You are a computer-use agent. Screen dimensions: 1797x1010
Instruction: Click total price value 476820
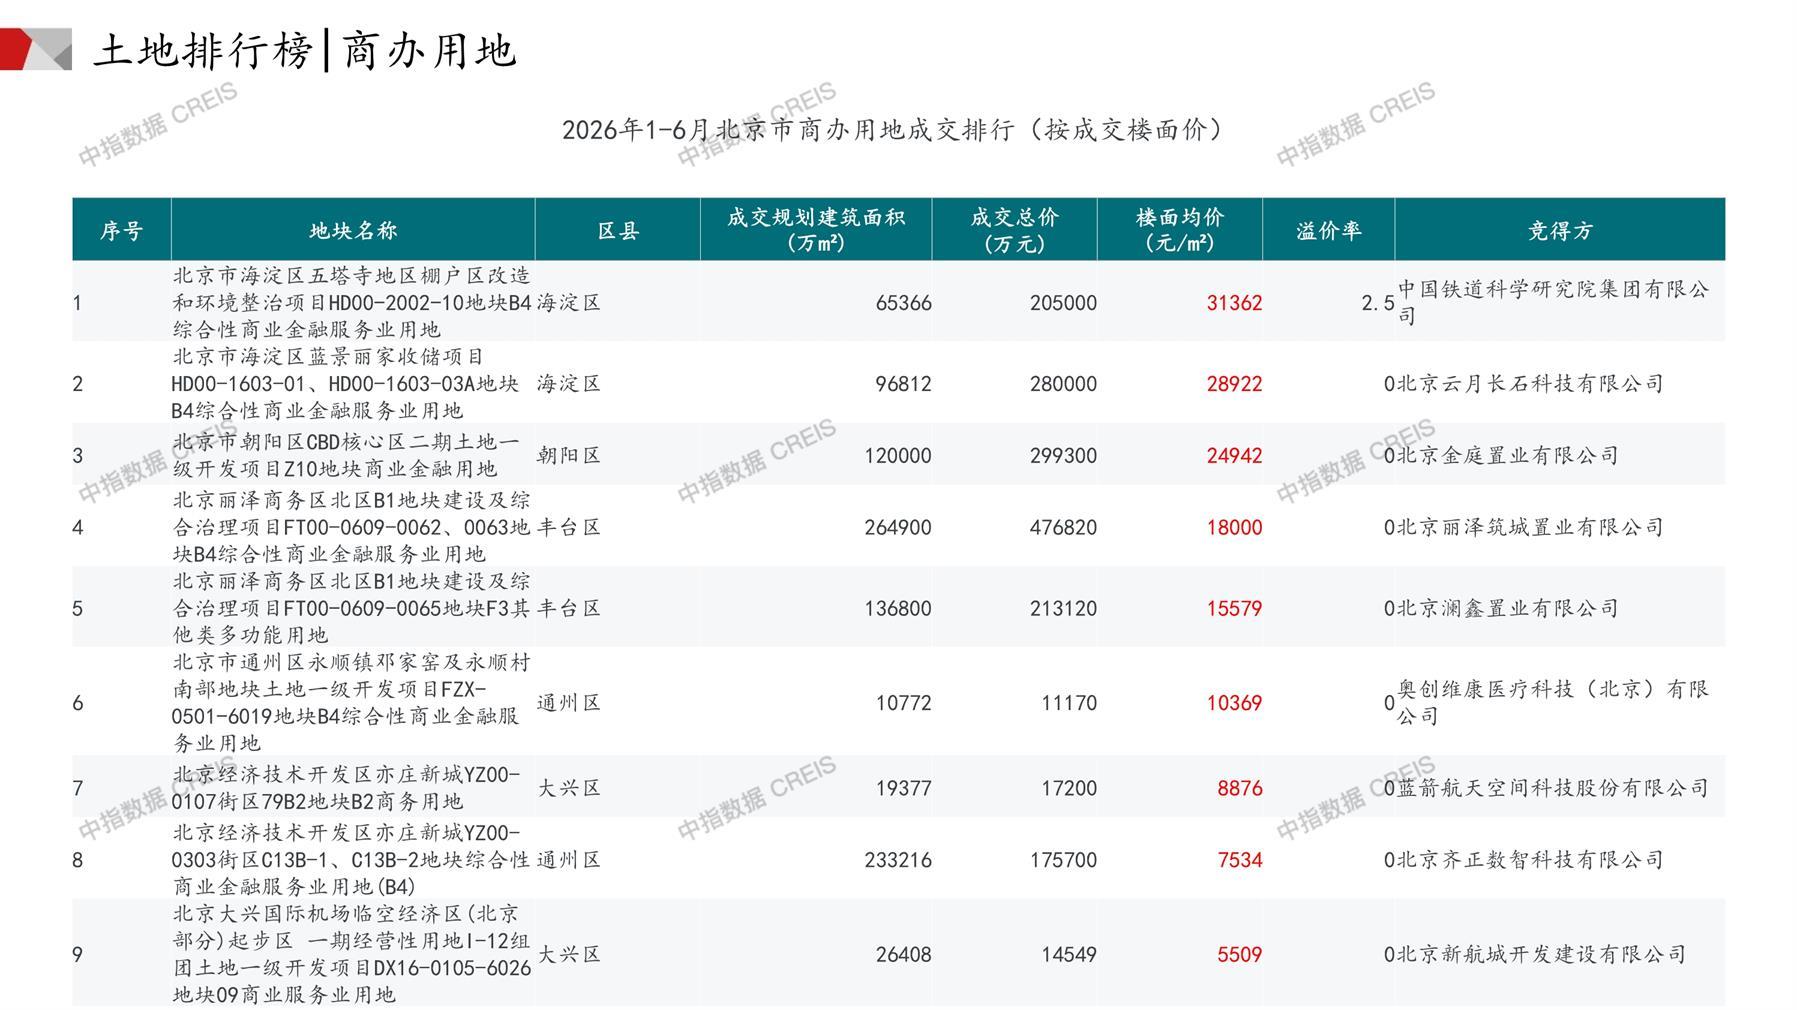(1063, 528)
